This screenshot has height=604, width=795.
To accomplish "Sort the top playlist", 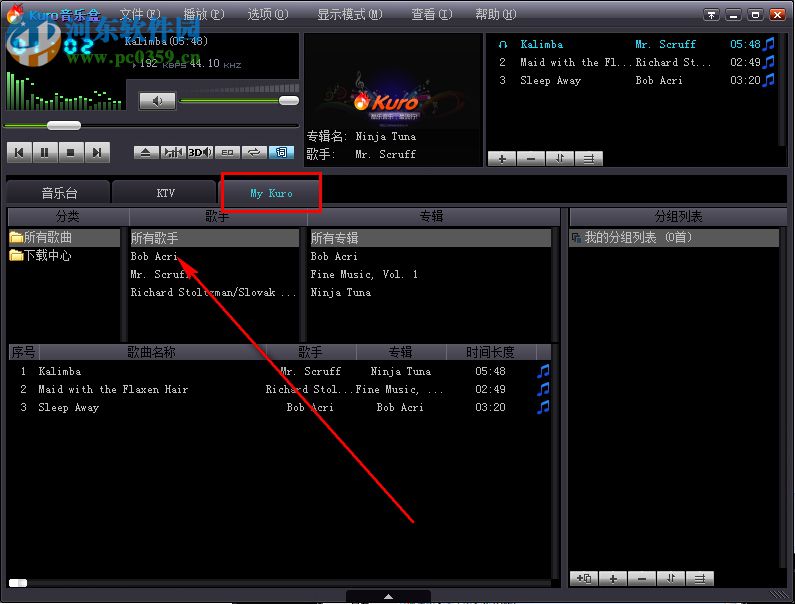I will pos(560,159).
